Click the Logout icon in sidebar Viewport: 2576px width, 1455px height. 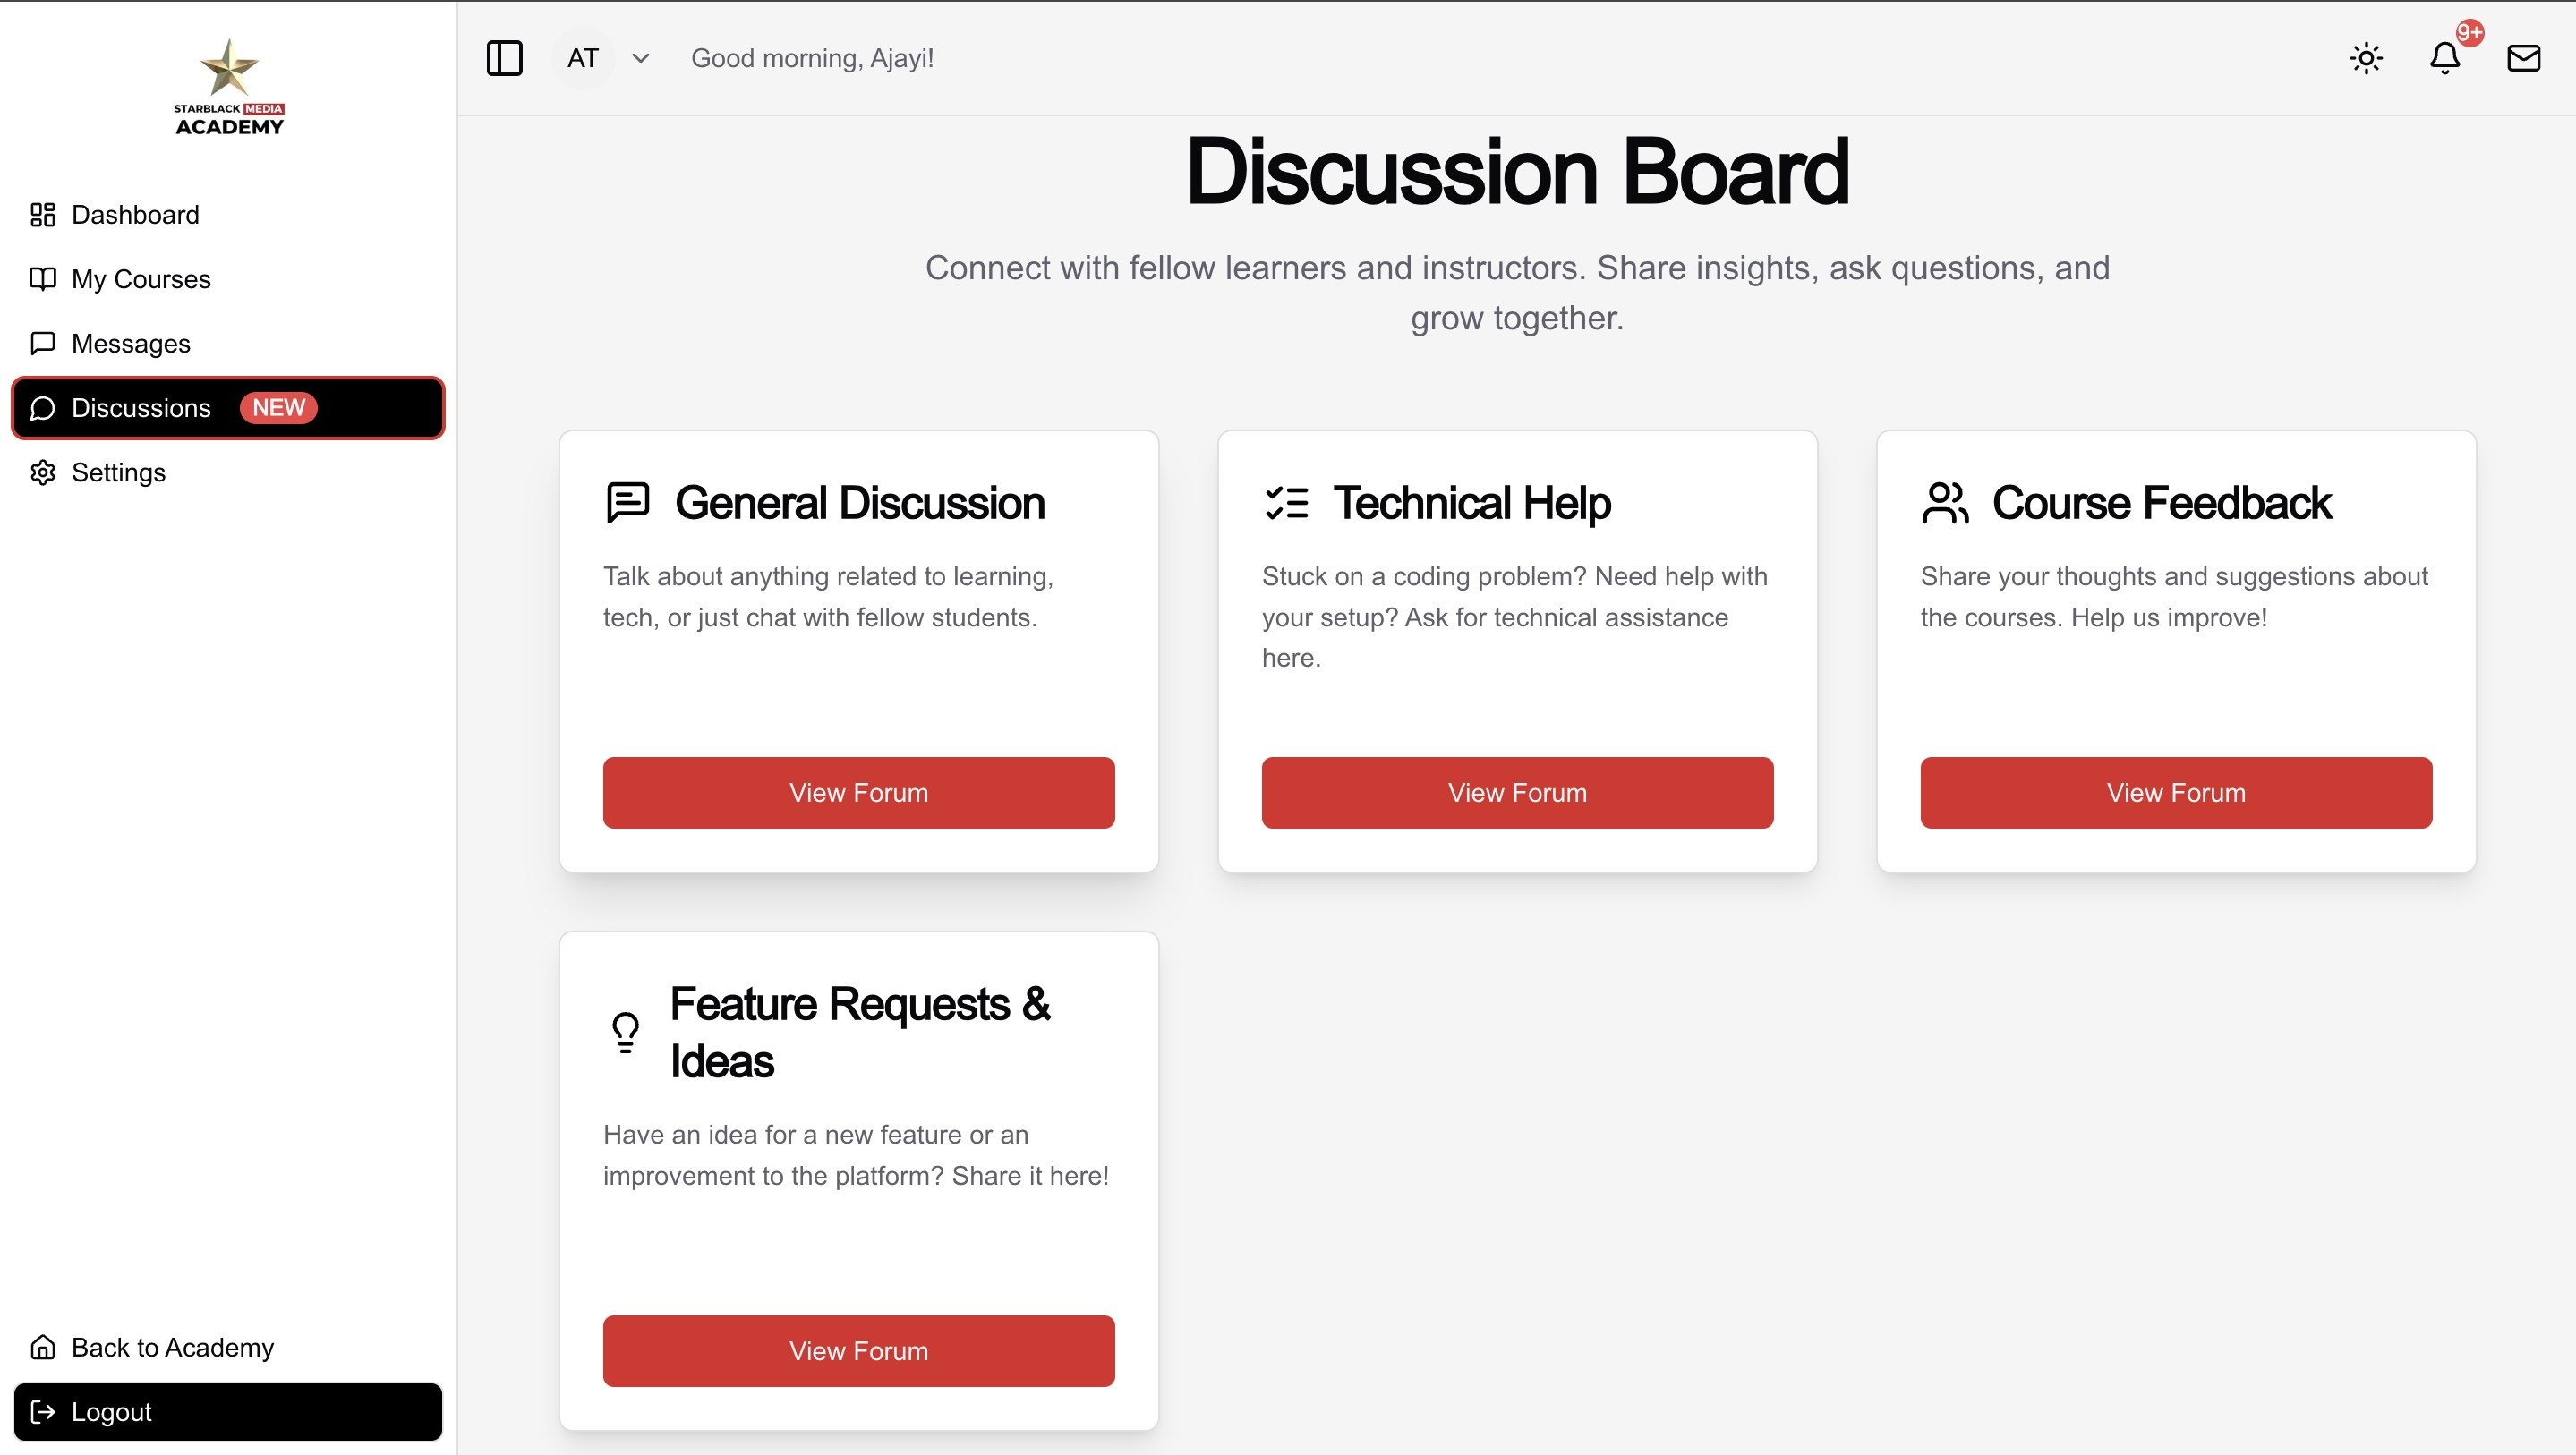pos(44,1411)
